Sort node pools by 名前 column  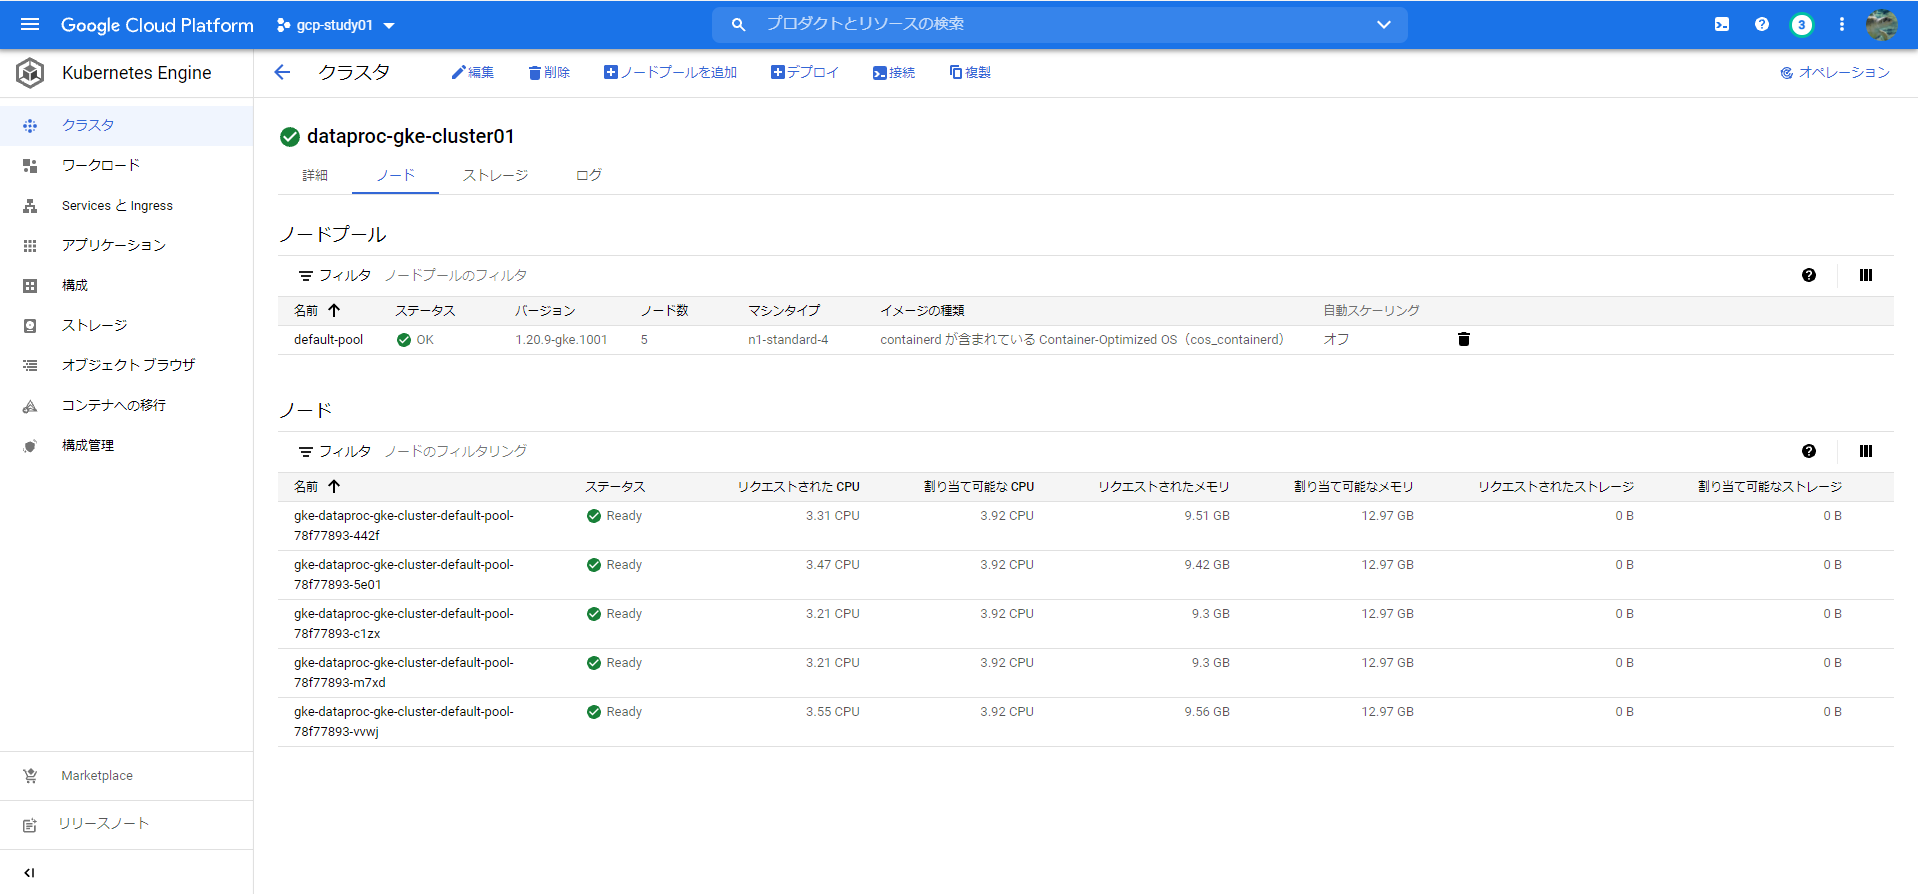[317, 311]
